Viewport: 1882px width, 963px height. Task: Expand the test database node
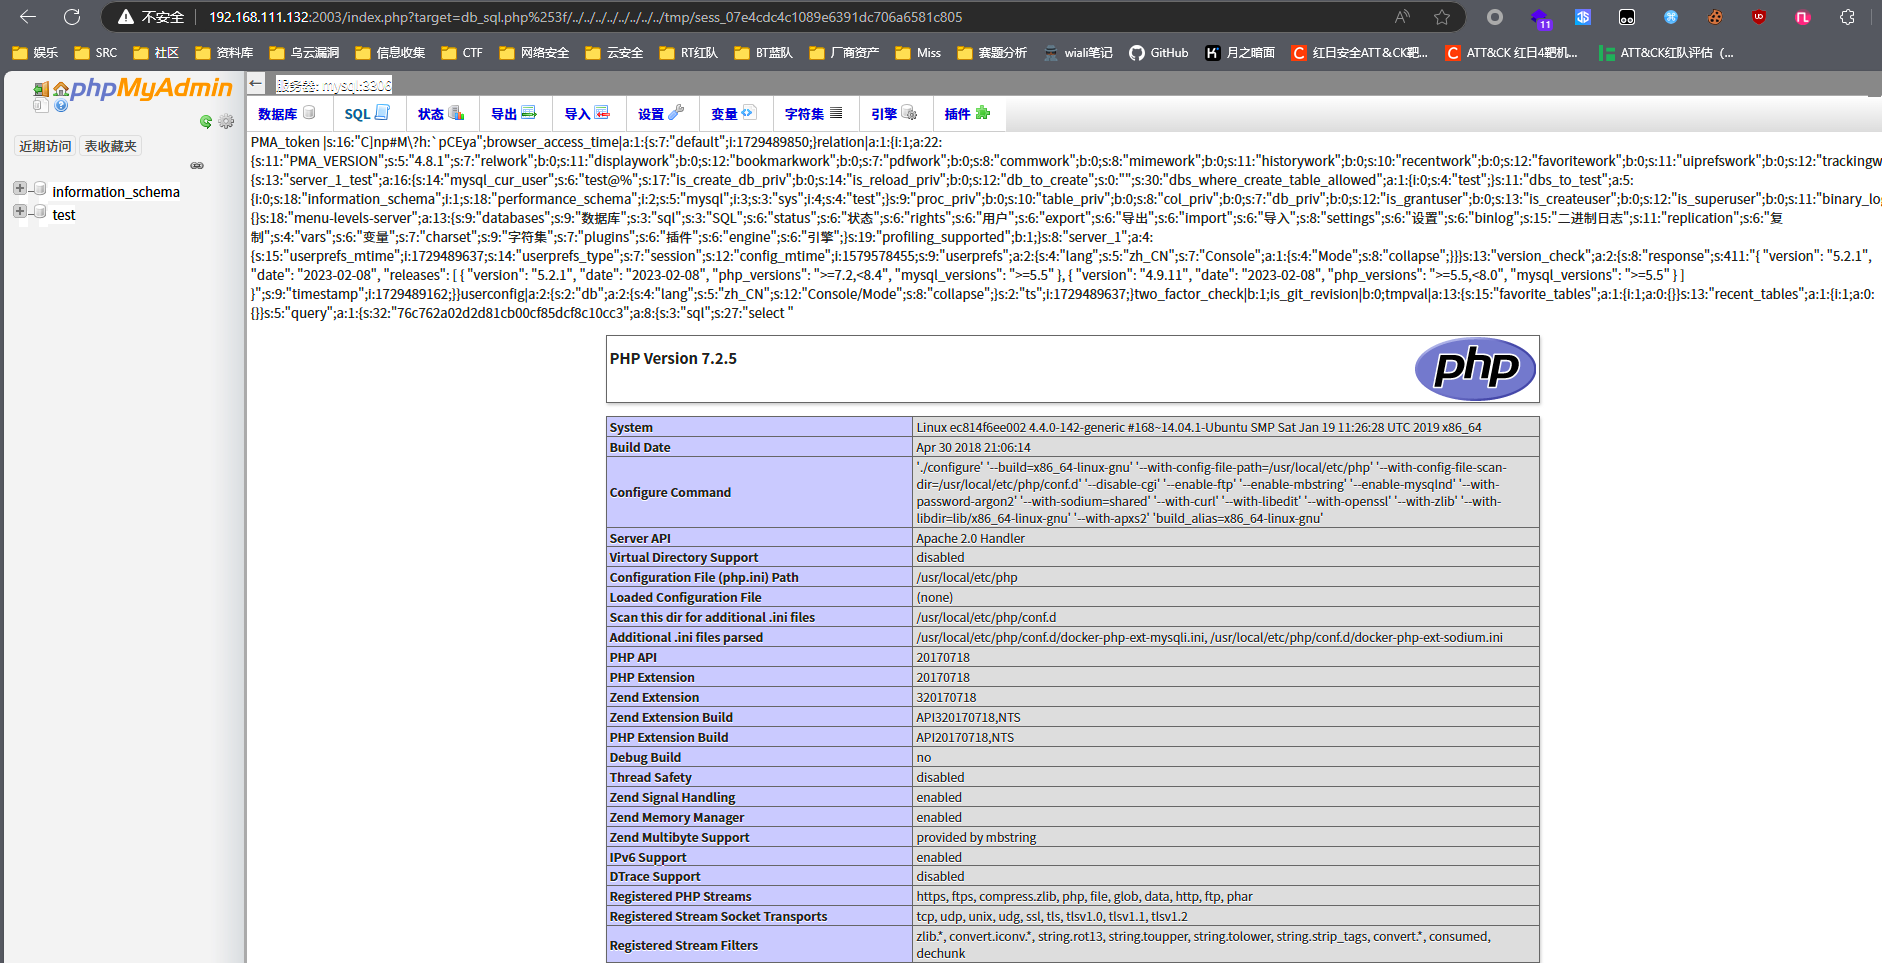(20, 211)
